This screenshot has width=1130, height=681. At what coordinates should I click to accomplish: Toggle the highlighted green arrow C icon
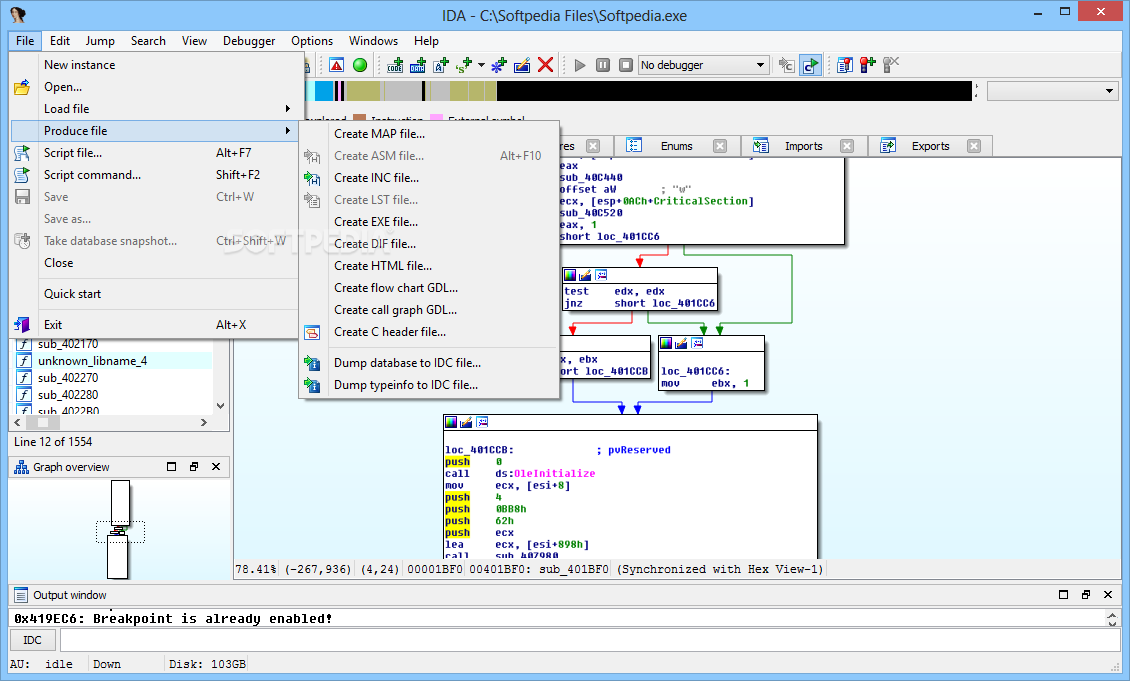tap(810, 66)
